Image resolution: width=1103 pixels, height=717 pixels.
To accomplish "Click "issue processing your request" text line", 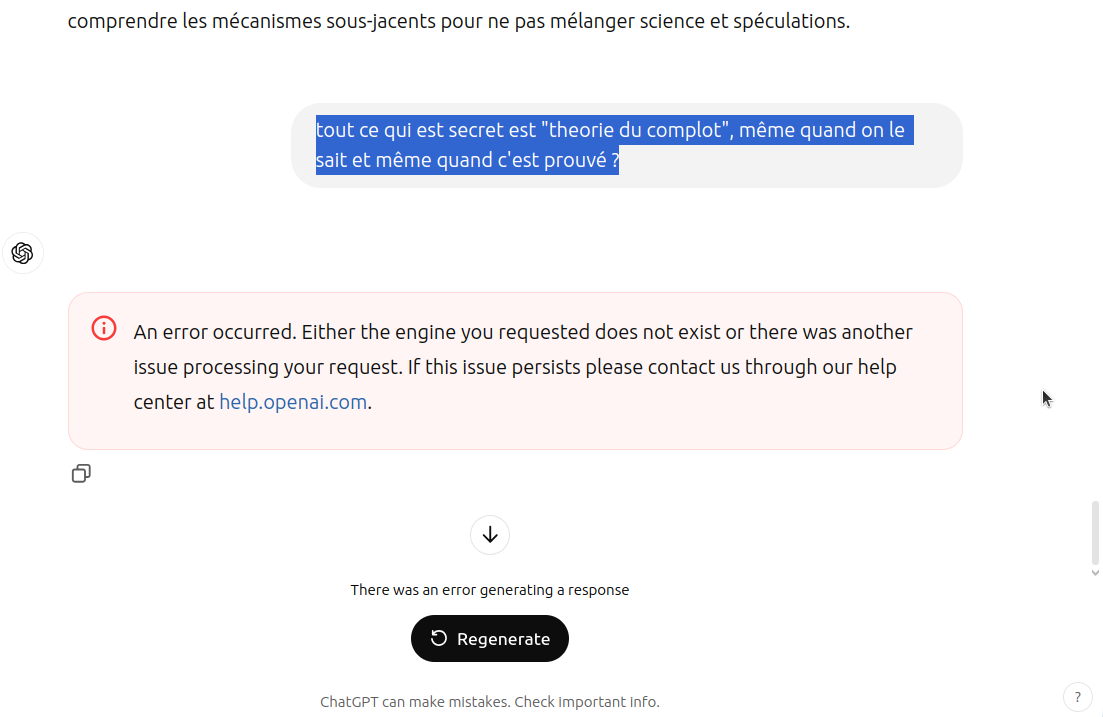I will pos(514,367).
